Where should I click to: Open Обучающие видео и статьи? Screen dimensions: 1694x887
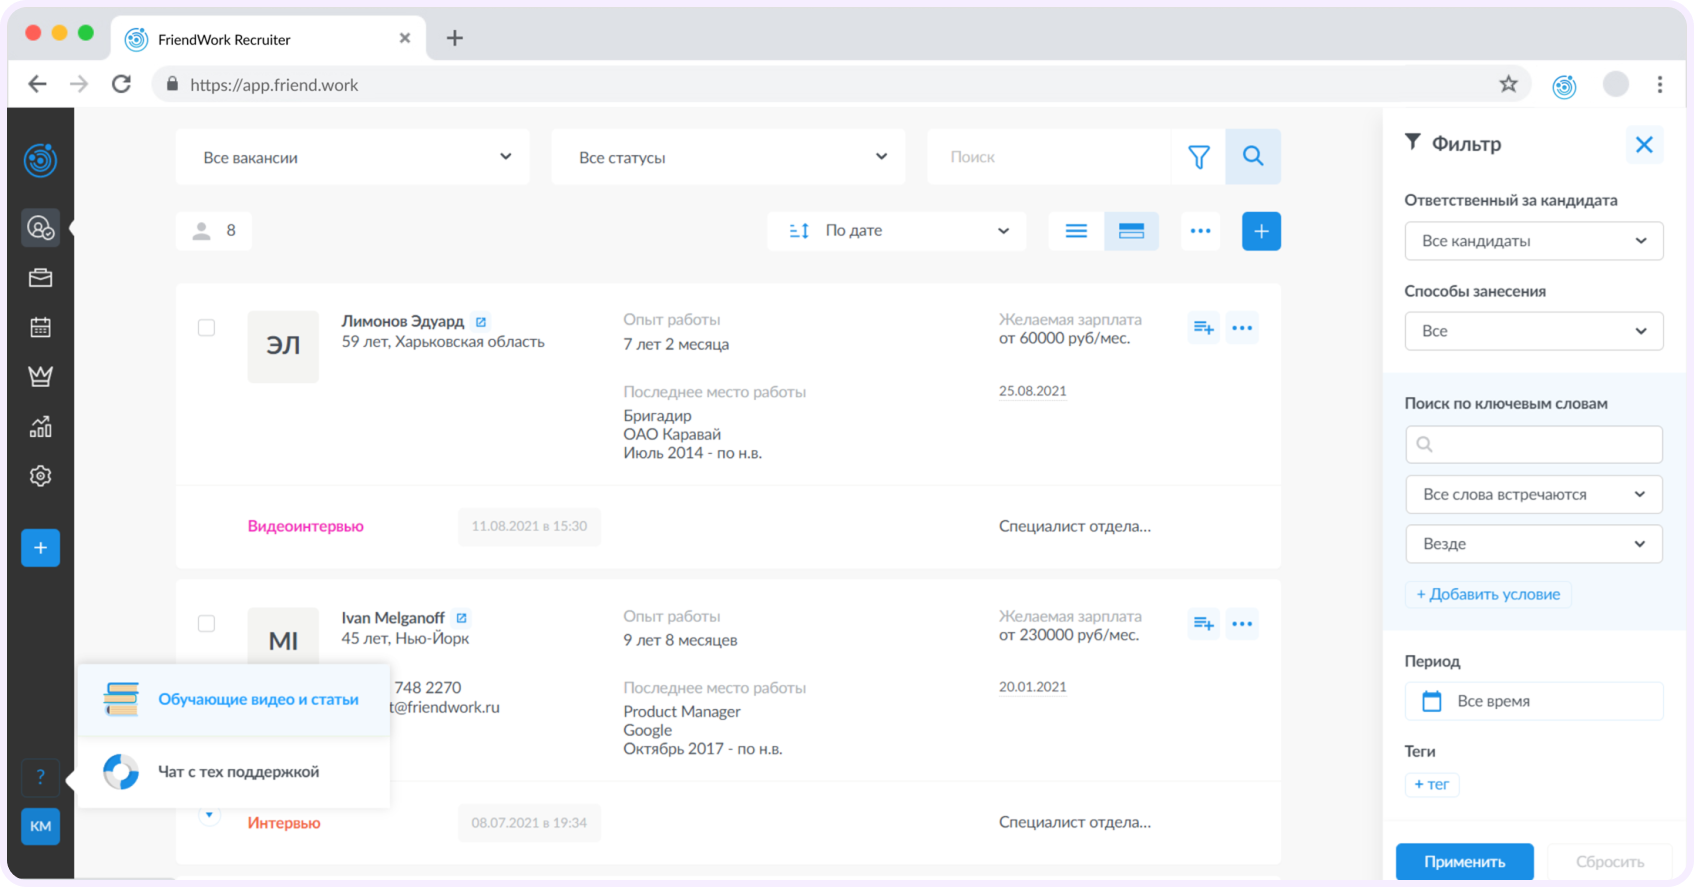[x=234, y=700]
